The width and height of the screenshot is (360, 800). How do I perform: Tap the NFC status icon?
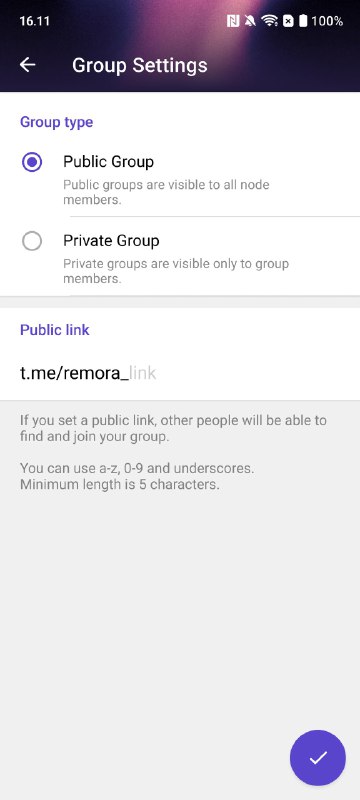pos(233,21)
